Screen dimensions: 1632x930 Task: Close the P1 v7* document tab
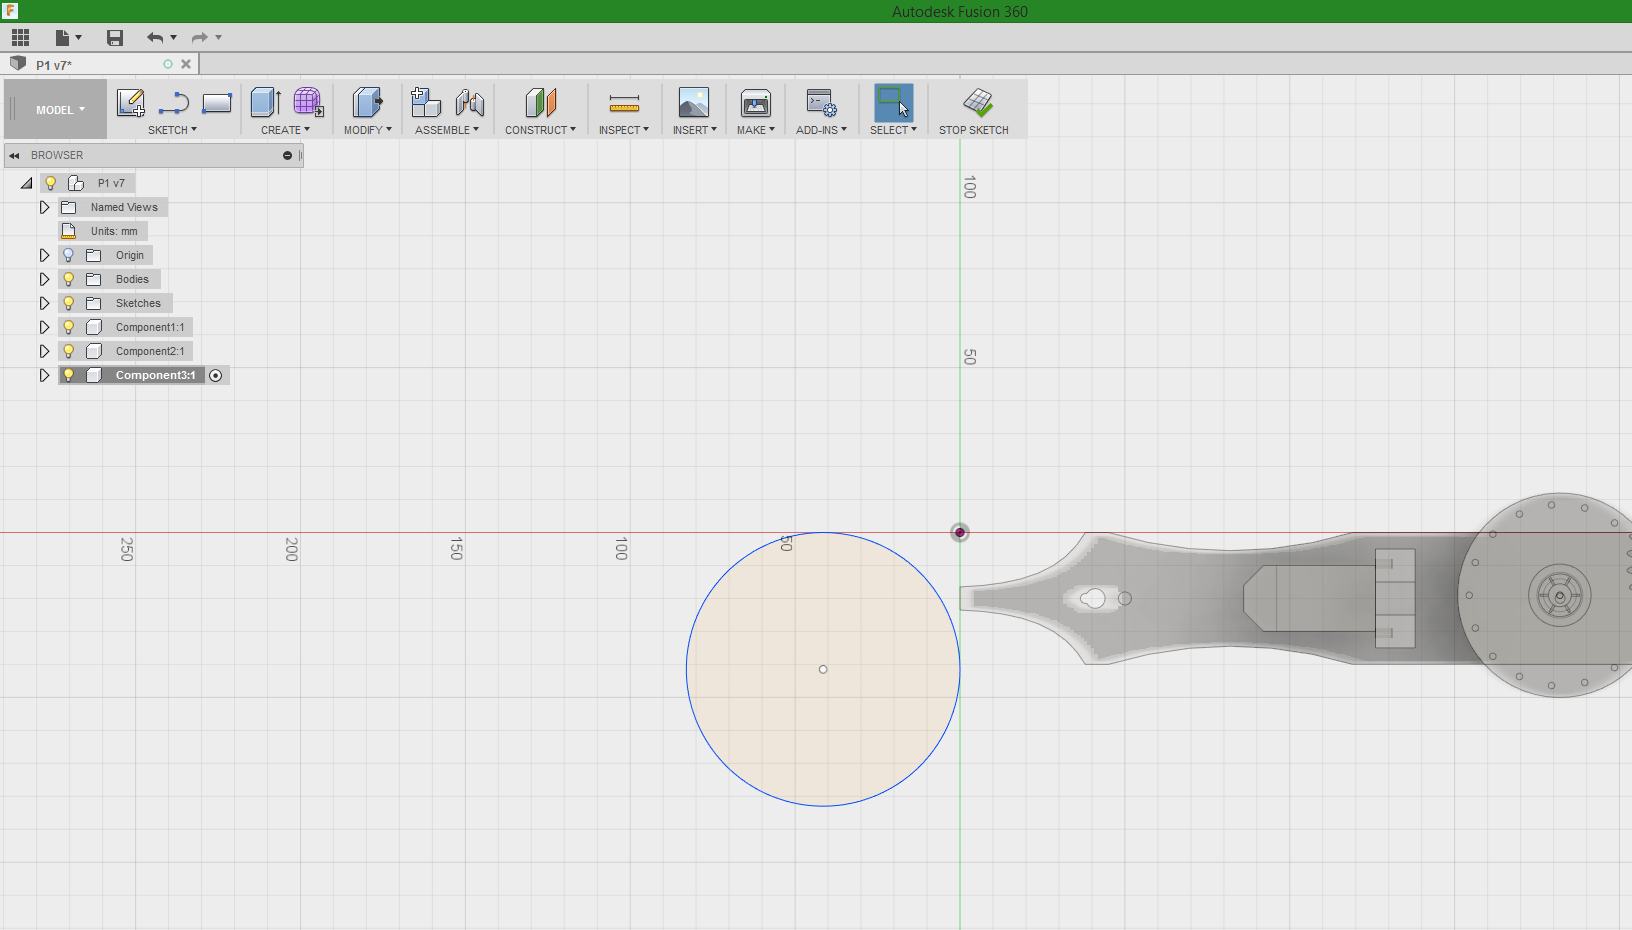[186, 64]
